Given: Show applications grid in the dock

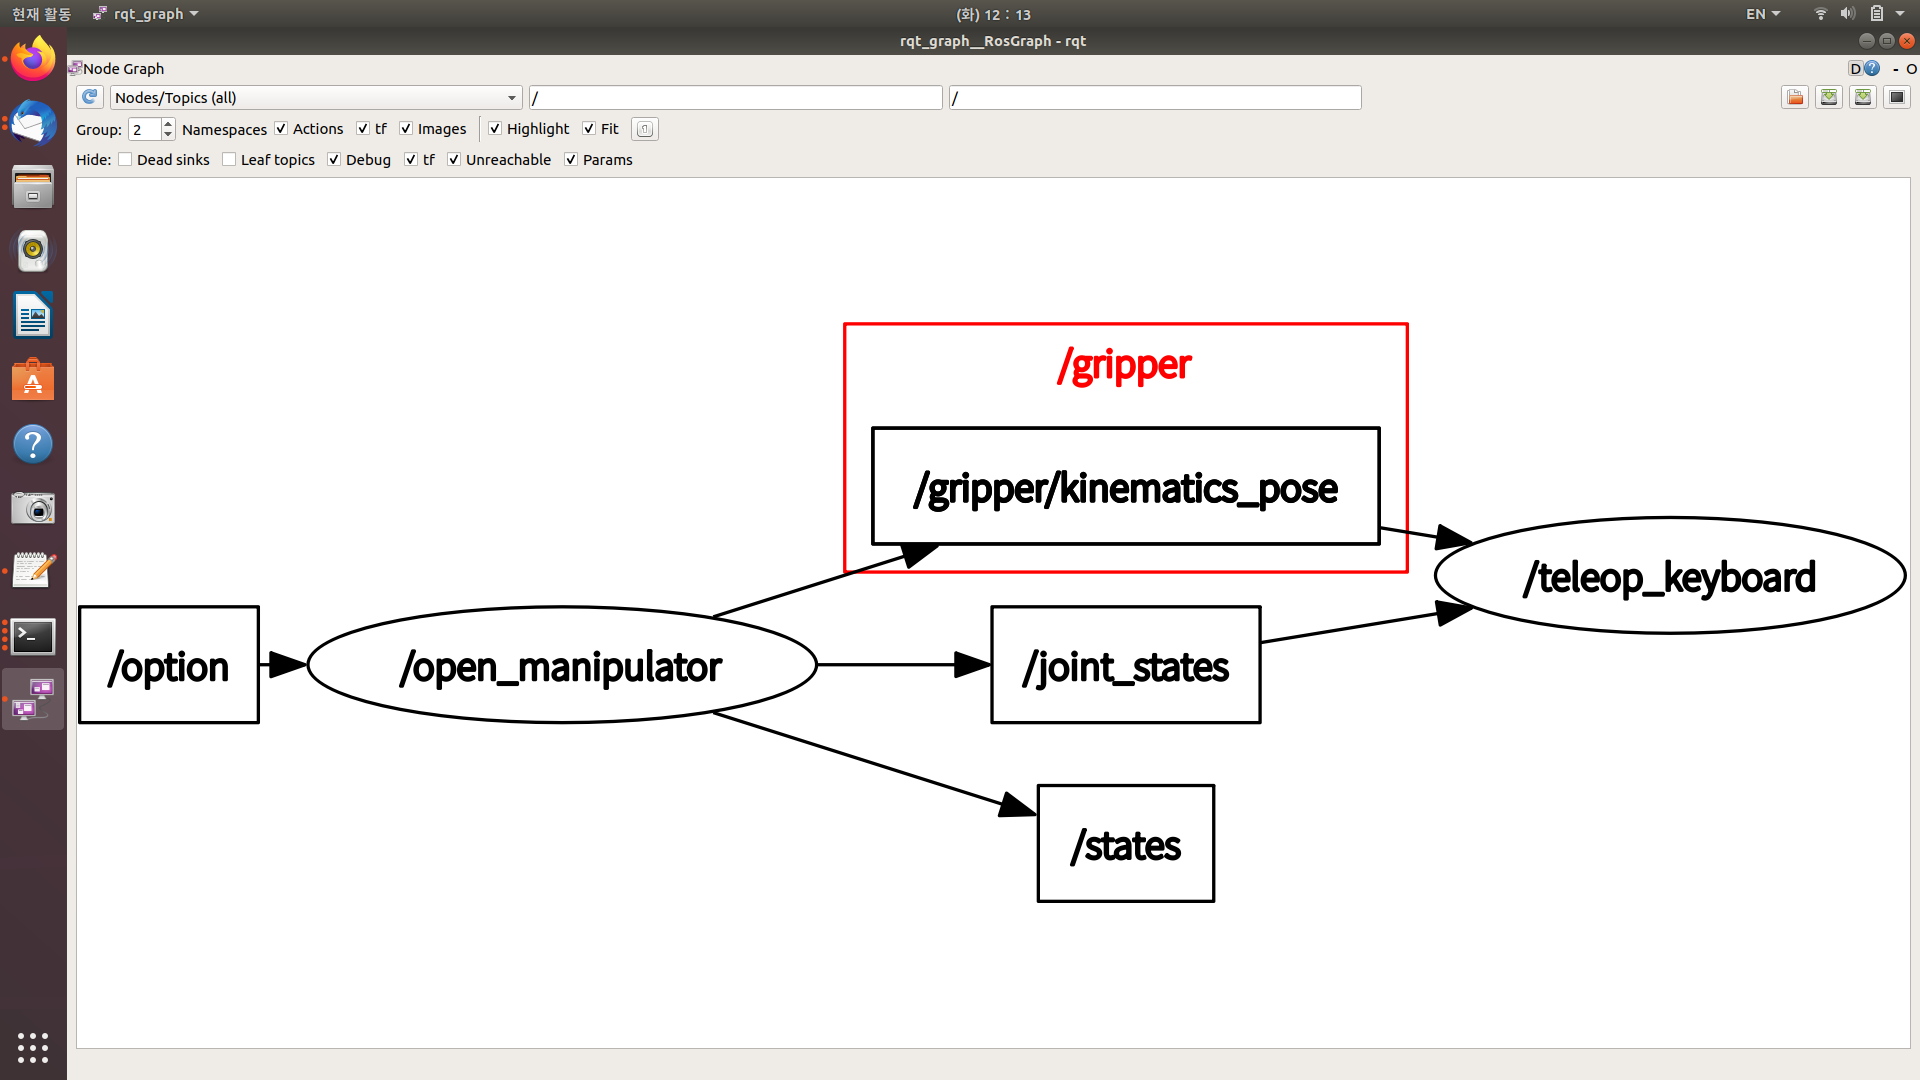Looking at the screenshot, I should [x=33, y=1047].
